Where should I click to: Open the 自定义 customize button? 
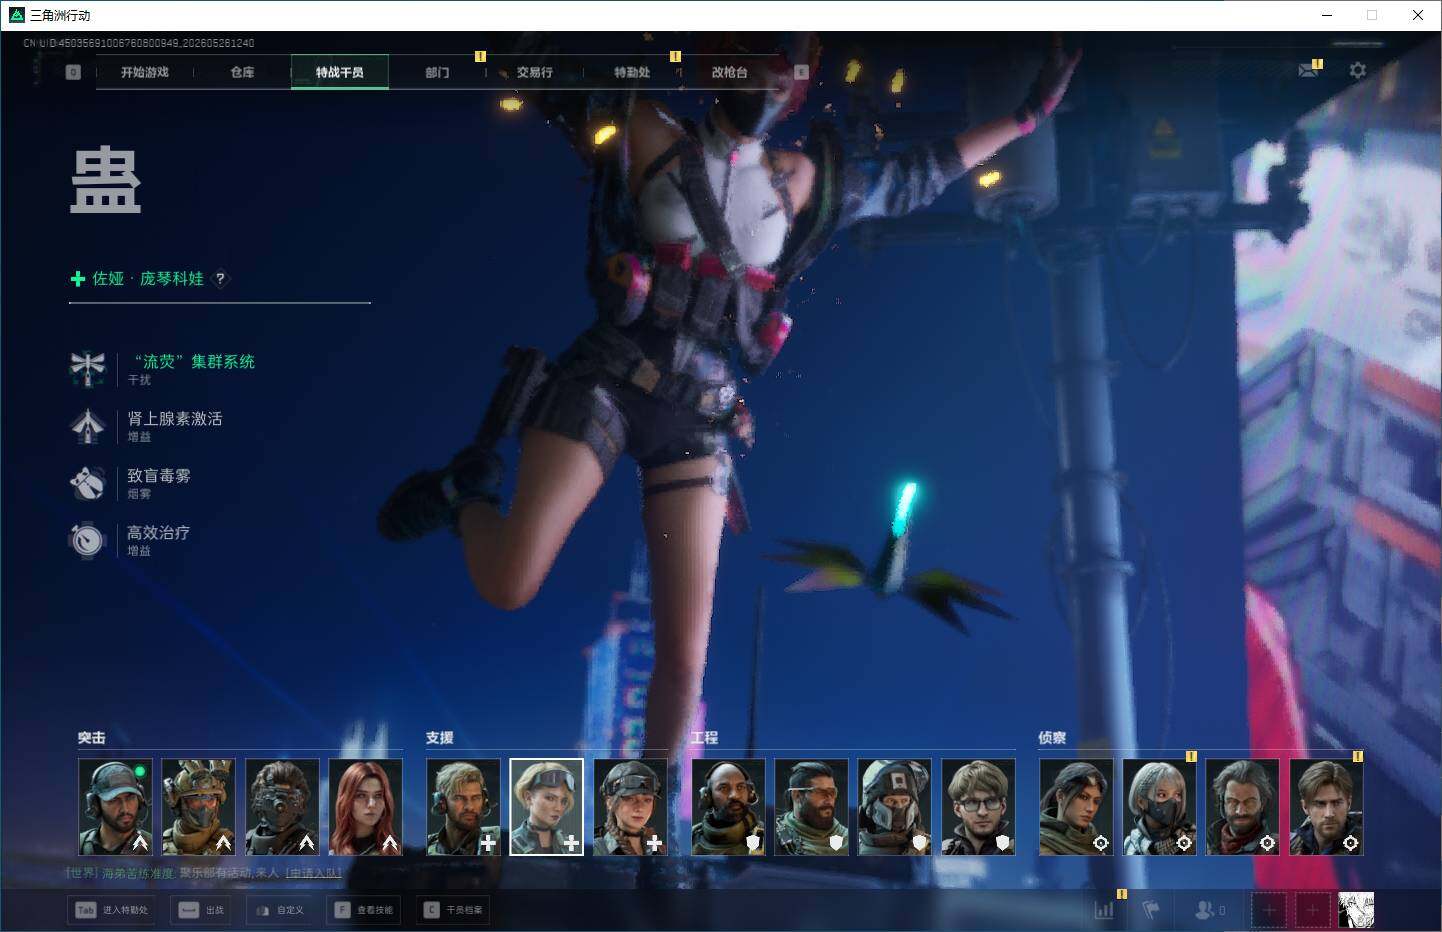coord(280,910)
